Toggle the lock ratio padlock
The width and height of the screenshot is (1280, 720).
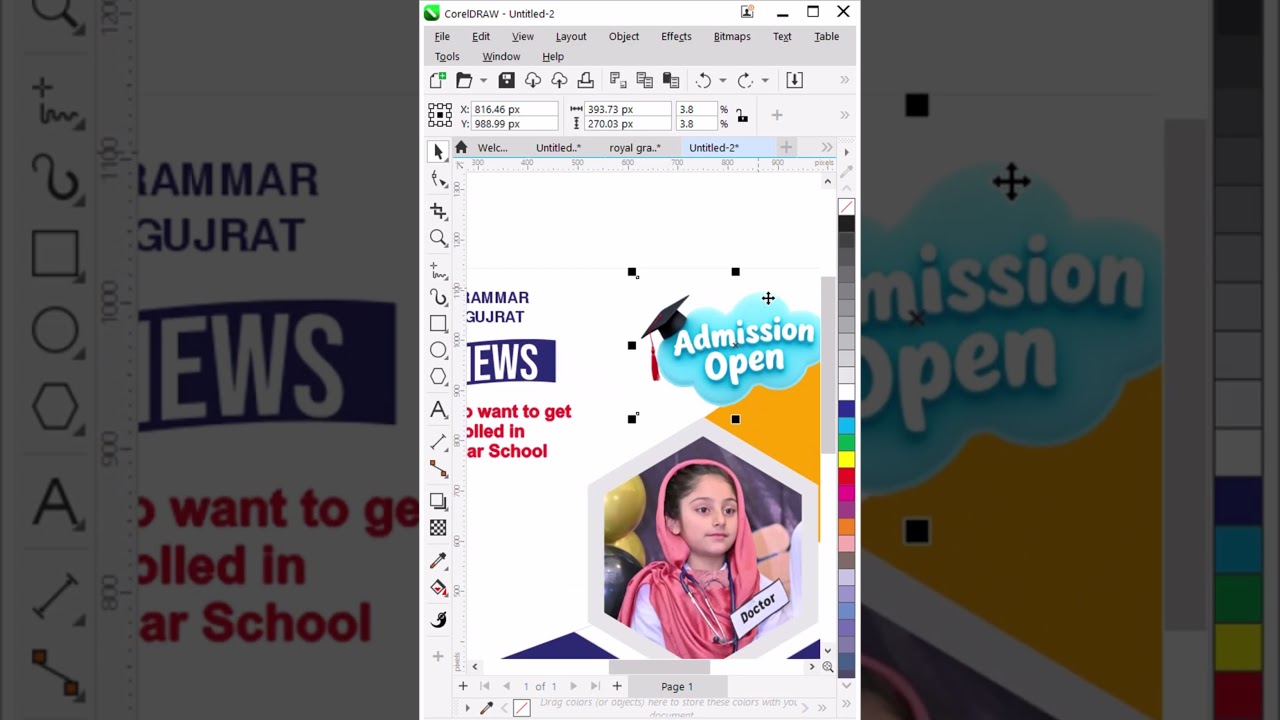742,116
